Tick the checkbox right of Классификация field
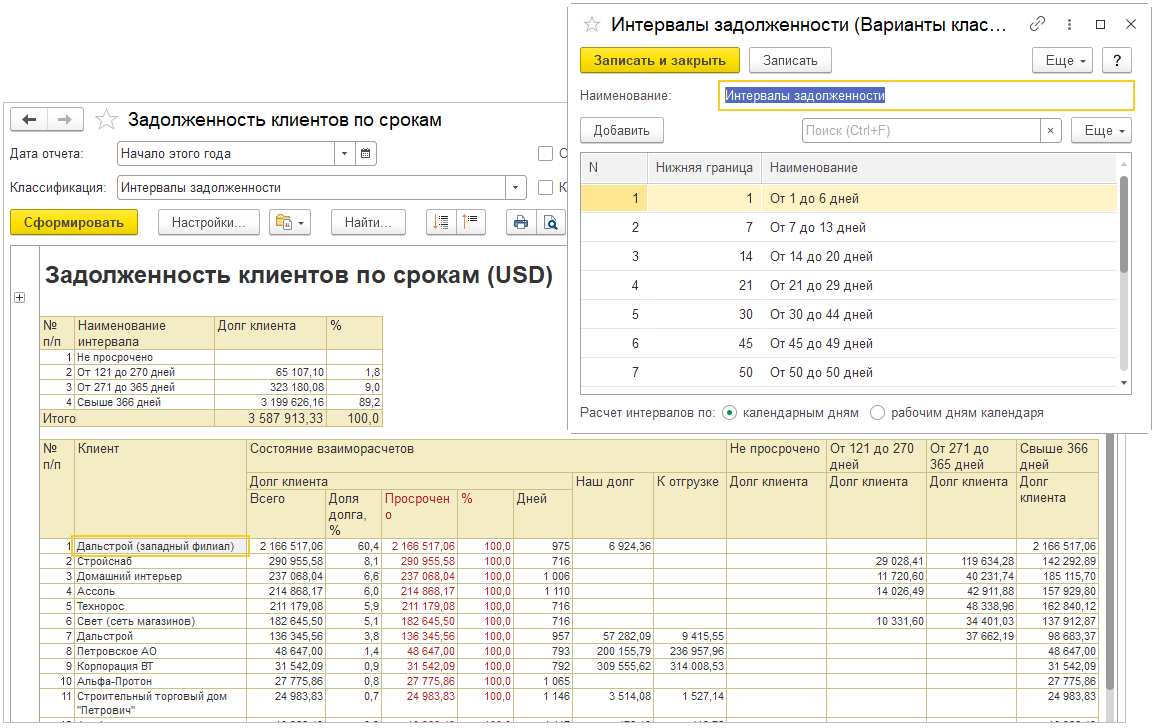 (545, 187)
